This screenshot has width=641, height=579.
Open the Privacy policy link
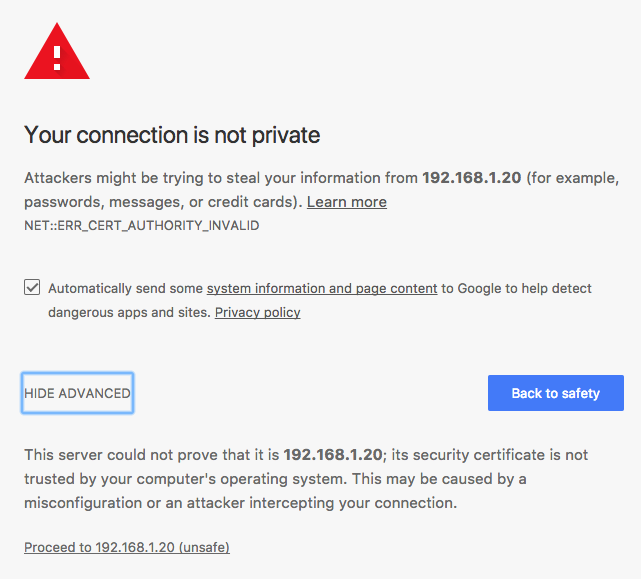[x=258, y=312]
